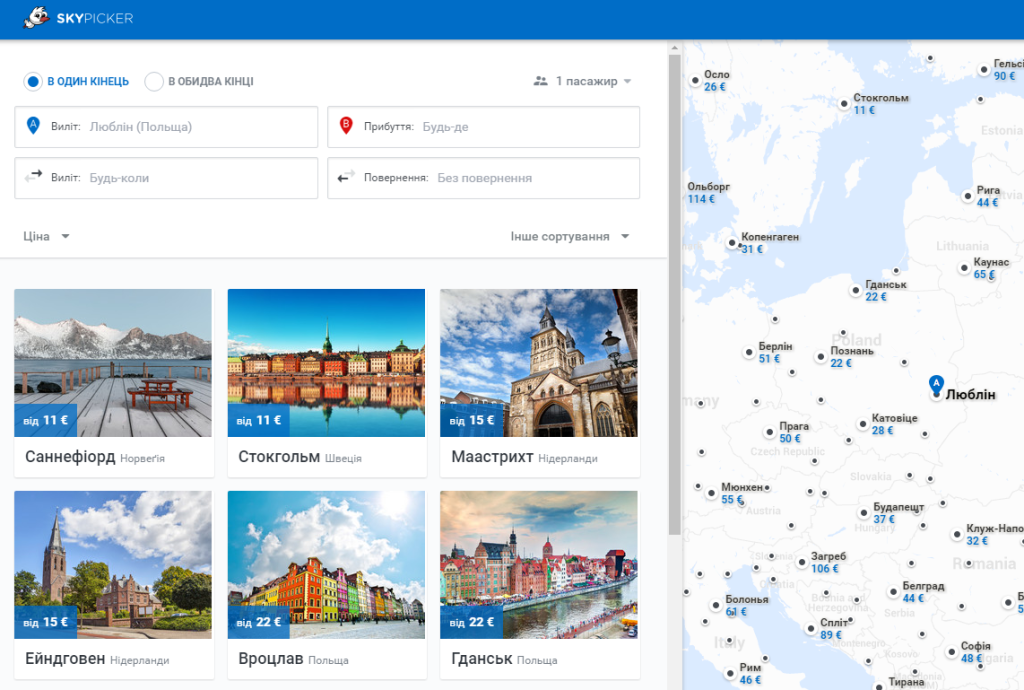Image resolution: width=1024 pixels, height=690 pixels.
Task: Open the Маастрихт destination card
Action: [x=539, y=383]
